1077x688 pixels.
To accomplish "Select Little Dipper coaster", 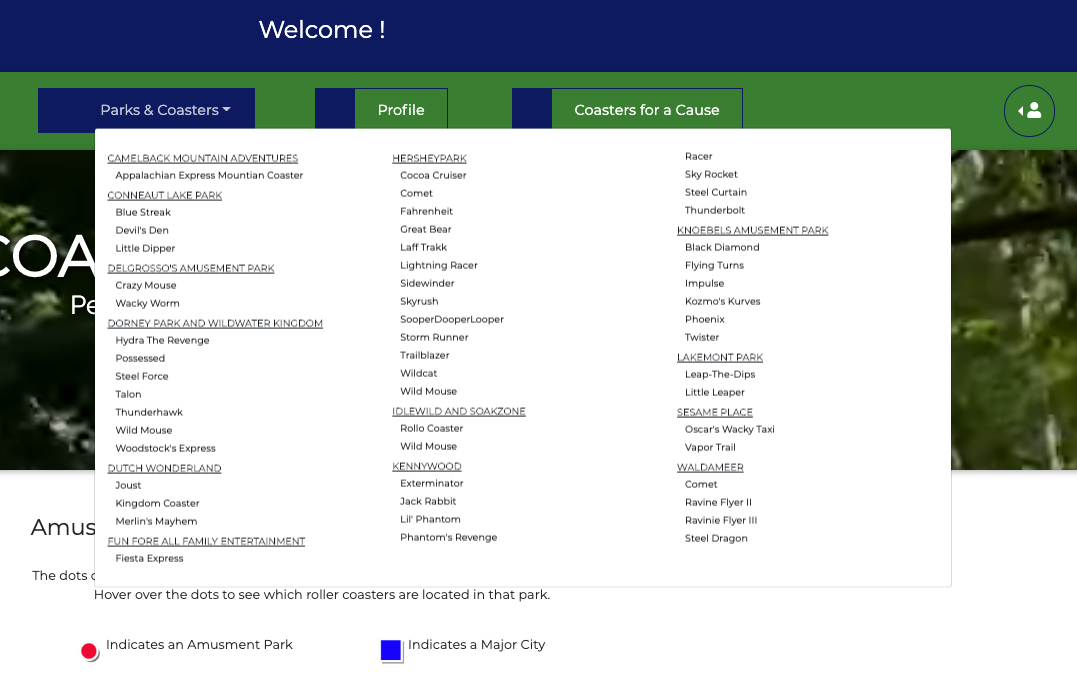I will (x=145, y=248).
